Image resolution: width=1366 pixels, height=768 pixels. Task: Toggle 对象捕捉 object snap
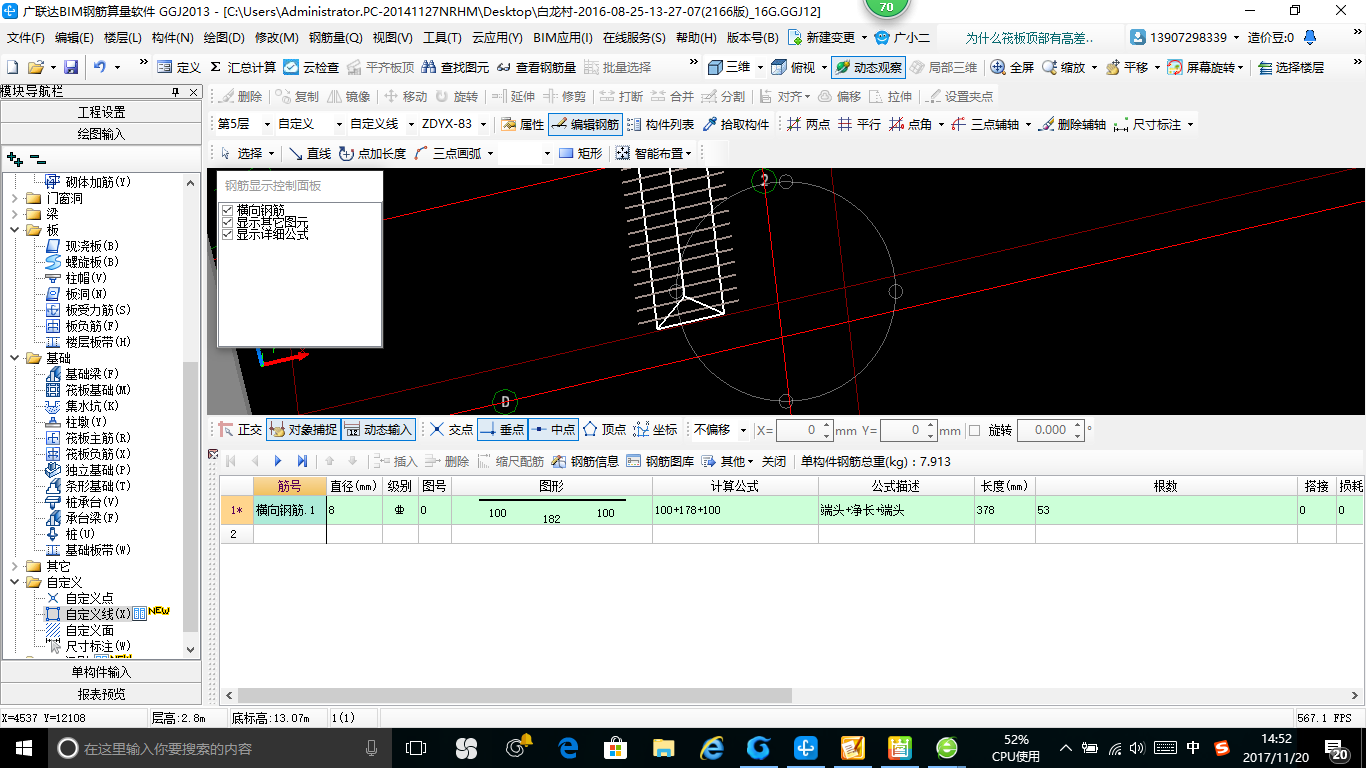point(303,430)
